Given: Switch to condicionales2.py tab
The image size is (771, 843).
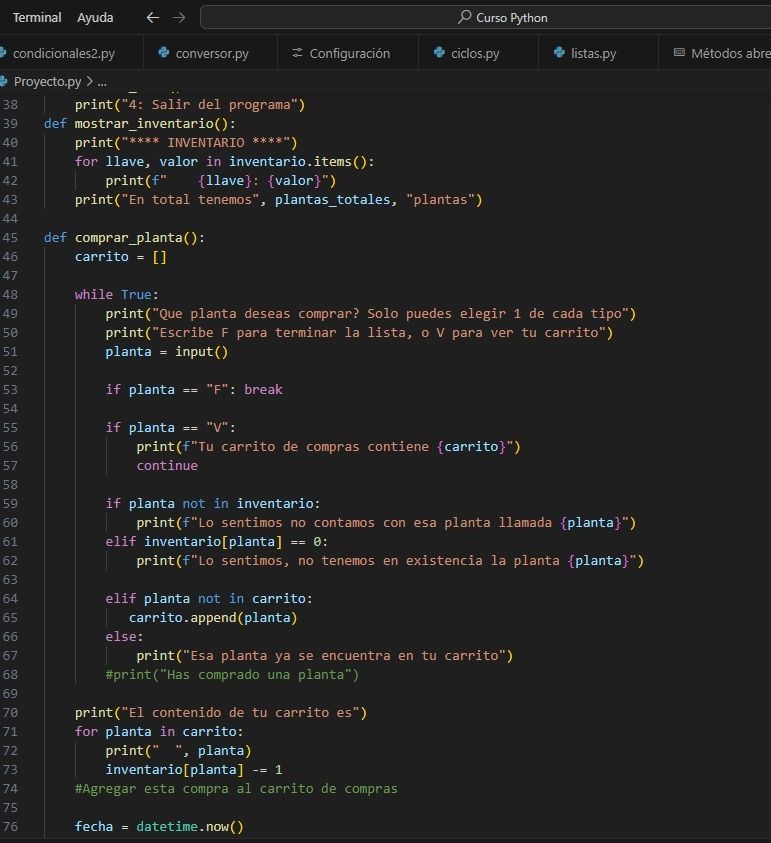Looking at the screenshot, I should 63,53.
